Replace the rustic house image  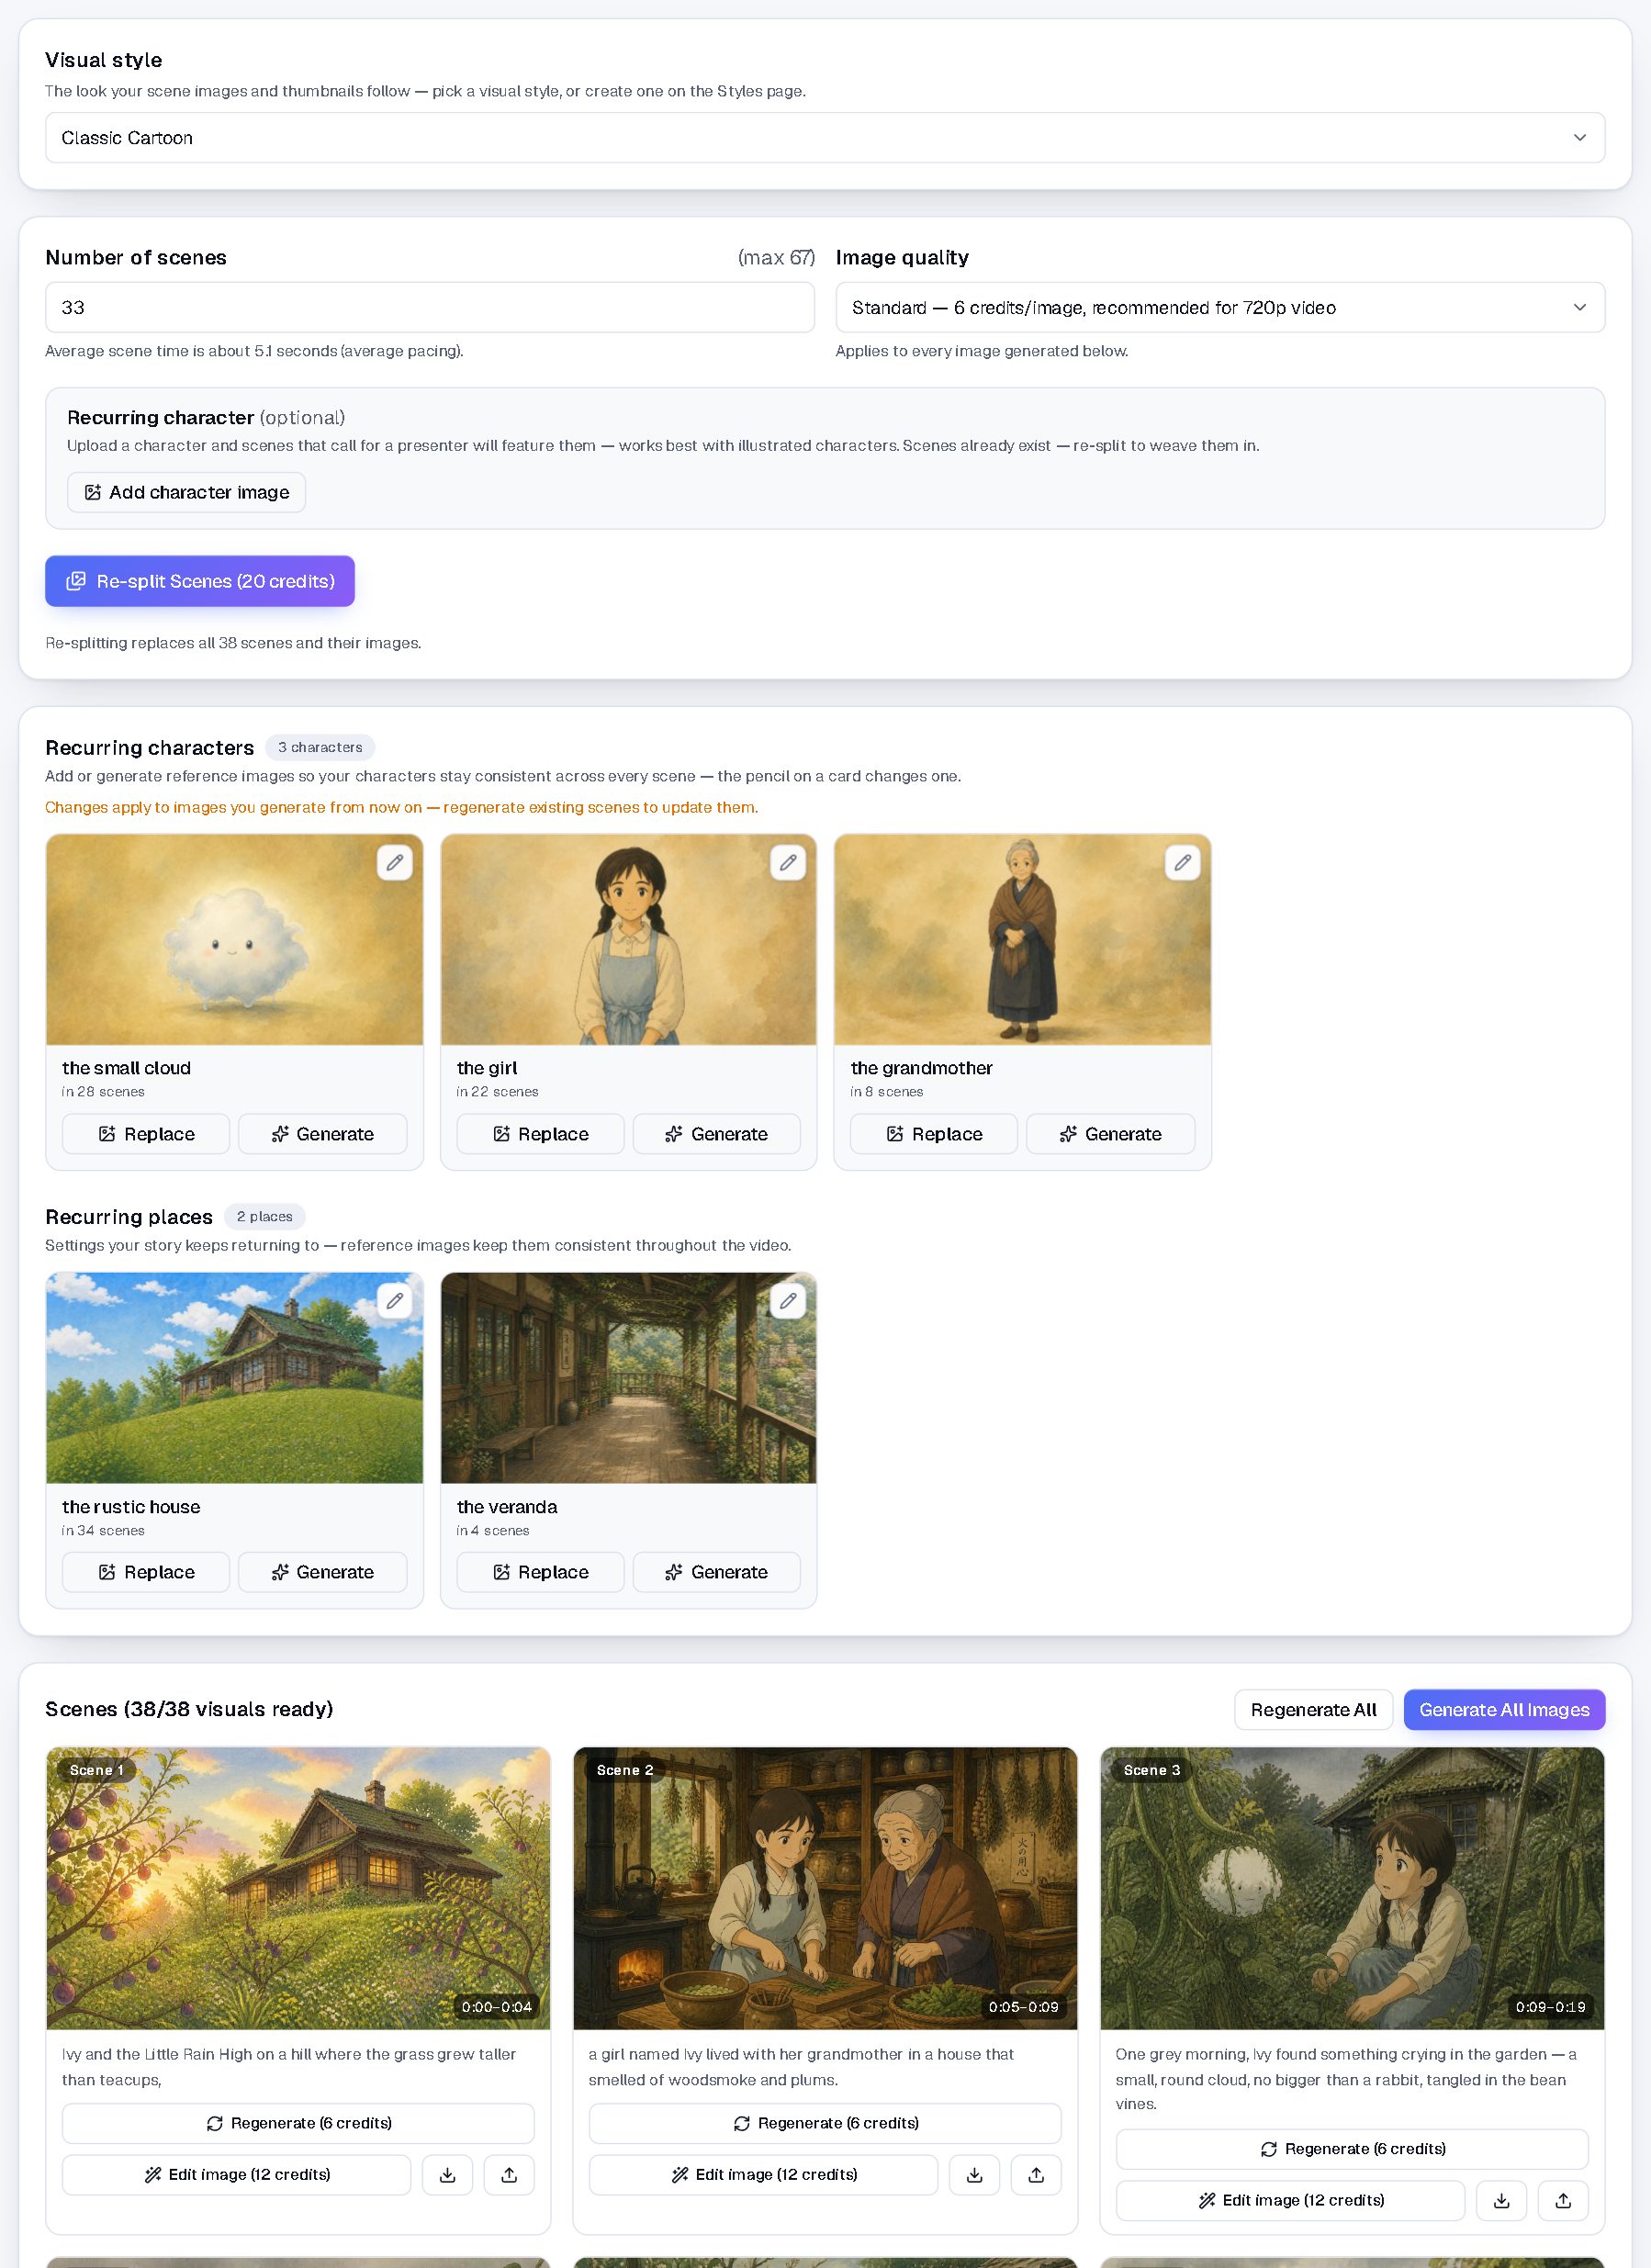(146, 1572)
